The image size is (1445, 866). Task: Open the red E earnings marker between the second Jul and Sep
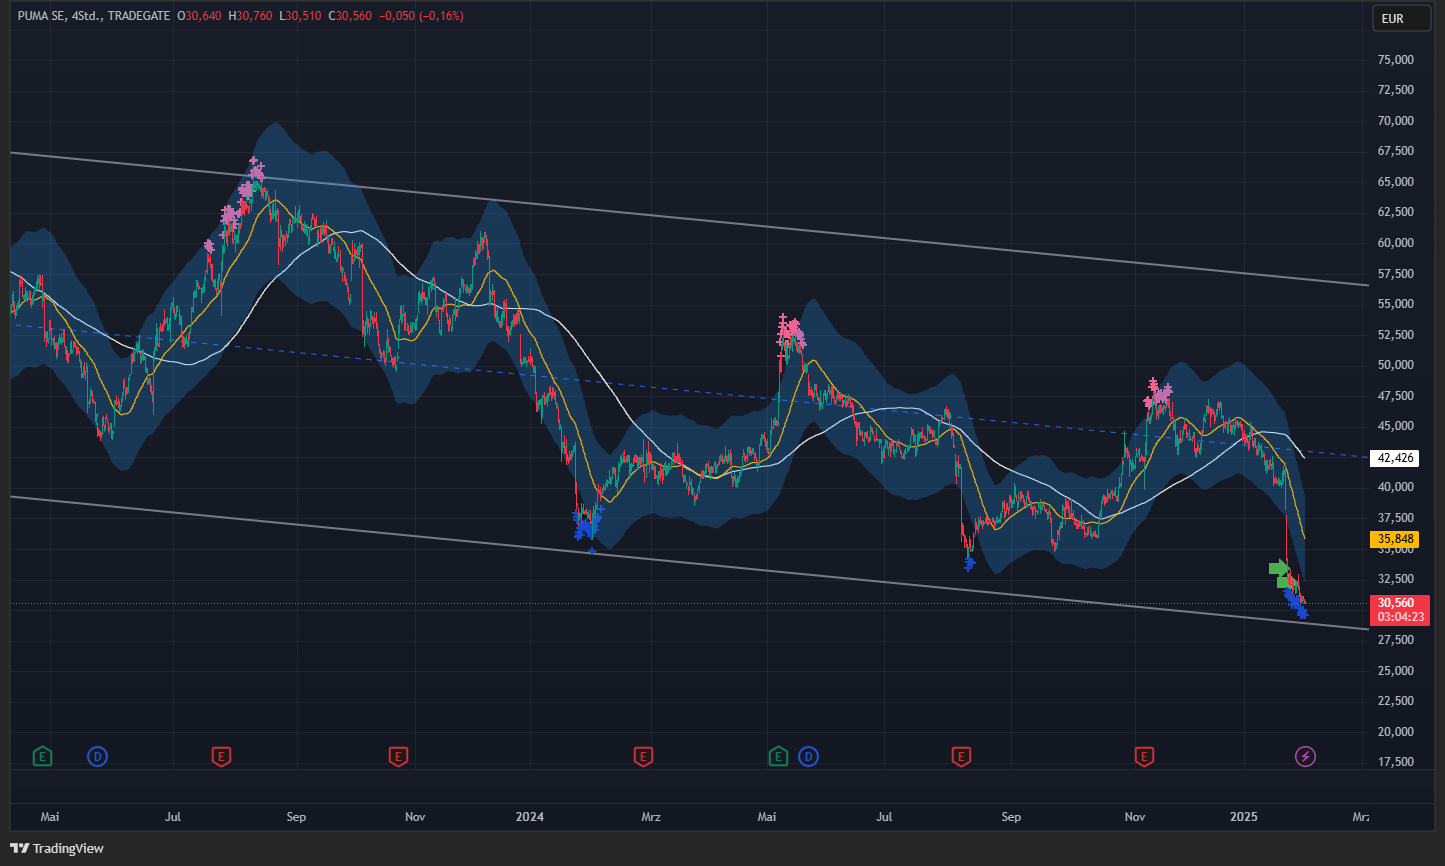pyautogui.click(x=962, y=756)
